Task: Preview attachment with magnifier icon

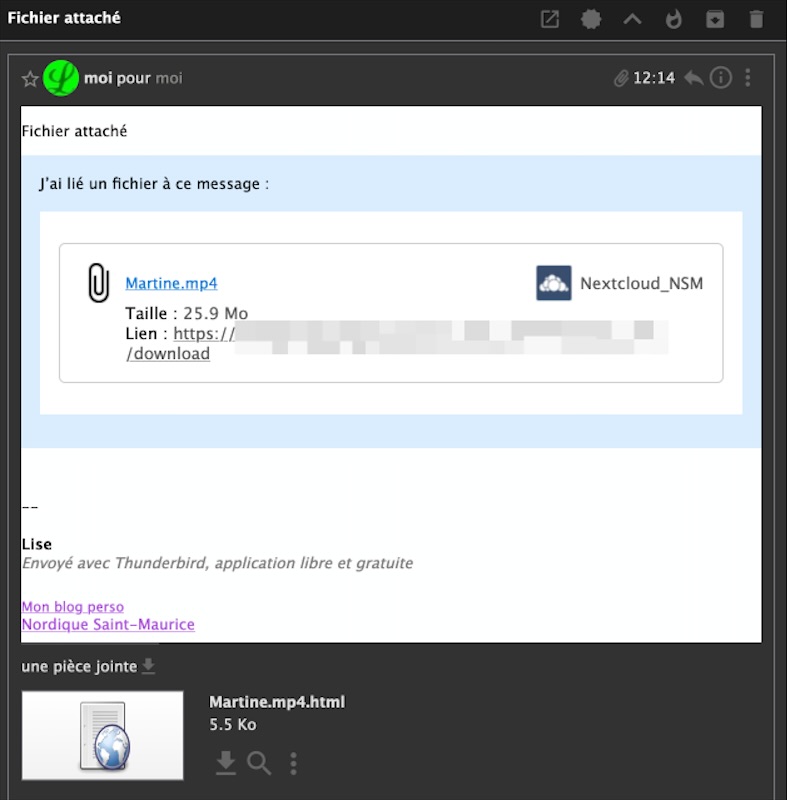Action: pyautogui.click(x=259, y=764)
